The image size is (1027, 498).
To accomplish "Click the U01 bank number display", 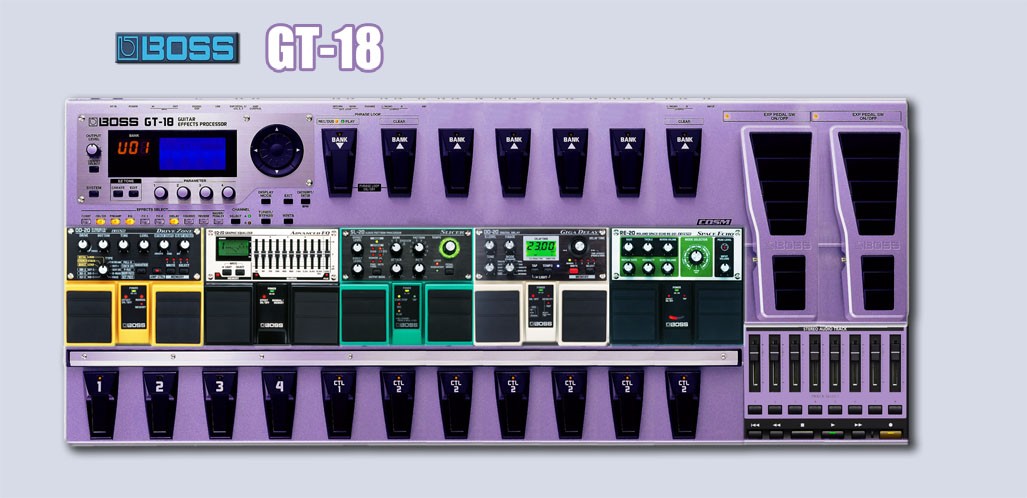I will coord(134,147).
